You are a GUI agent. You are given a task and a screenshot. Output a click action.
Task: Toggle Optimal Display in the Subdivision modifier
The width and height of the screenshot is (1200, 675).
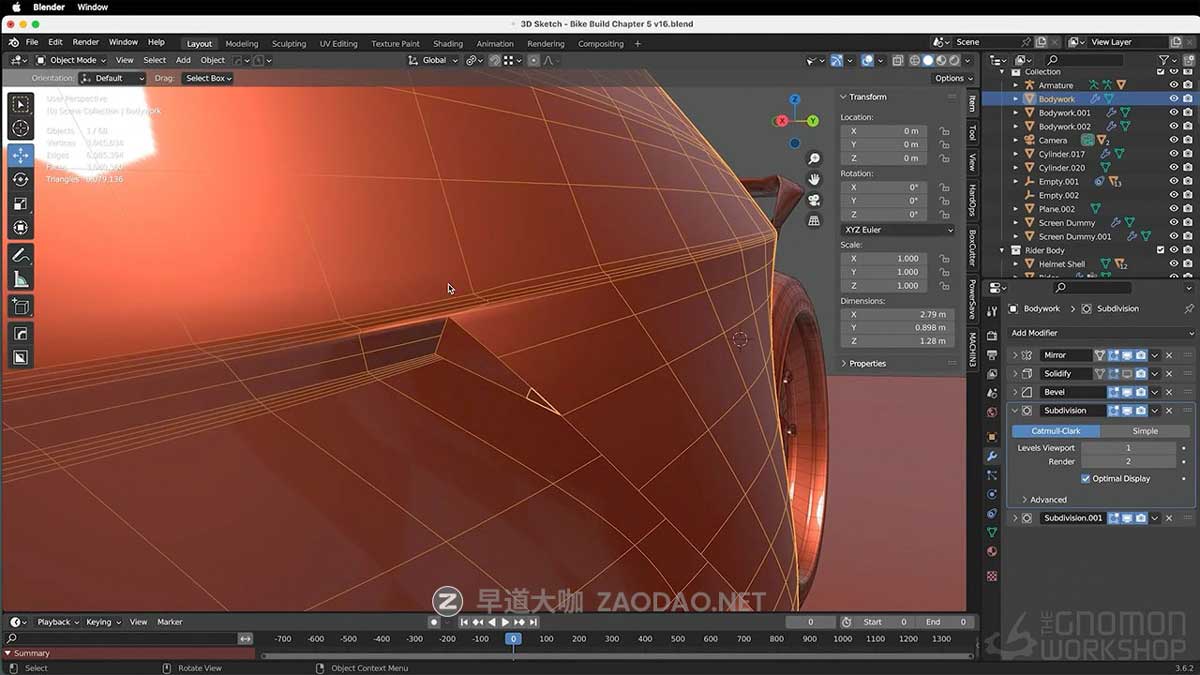coord(1086,478)
